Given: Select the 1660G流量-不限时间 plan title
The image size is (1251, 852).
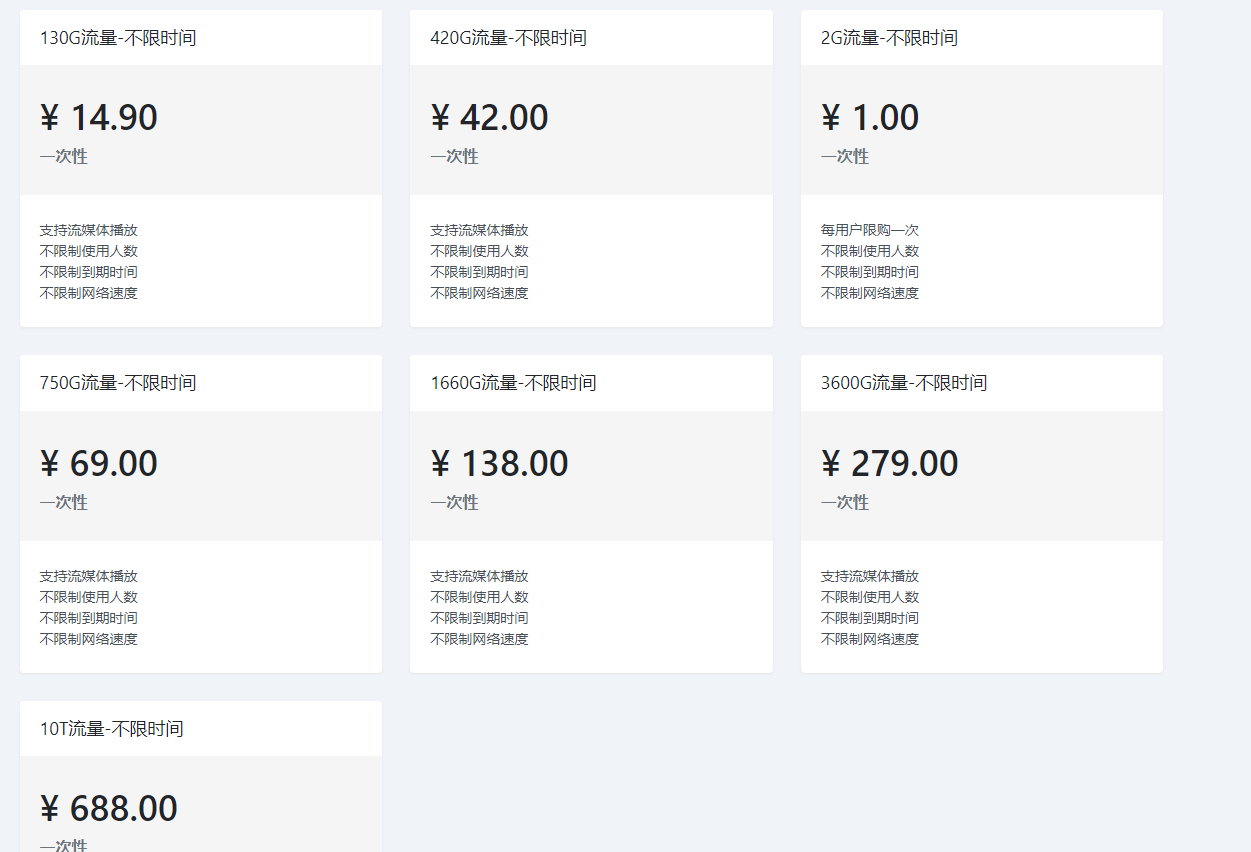Looking at the screenshot, I should (513, 383).
